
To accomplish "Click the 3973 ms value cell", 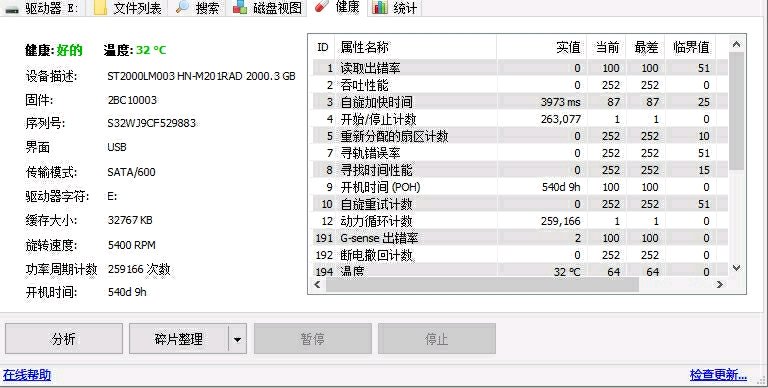I will coord(560,102).
